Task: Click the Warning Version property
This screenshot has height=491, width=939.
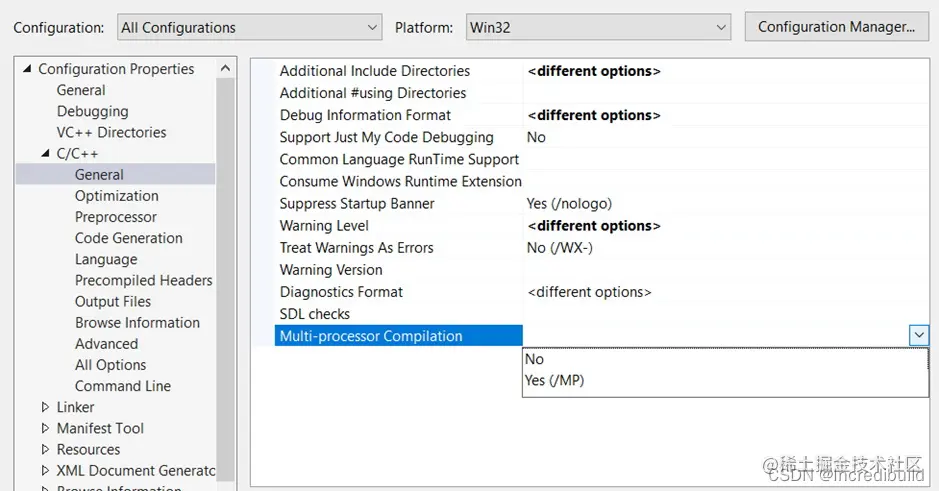Action: 331,270
